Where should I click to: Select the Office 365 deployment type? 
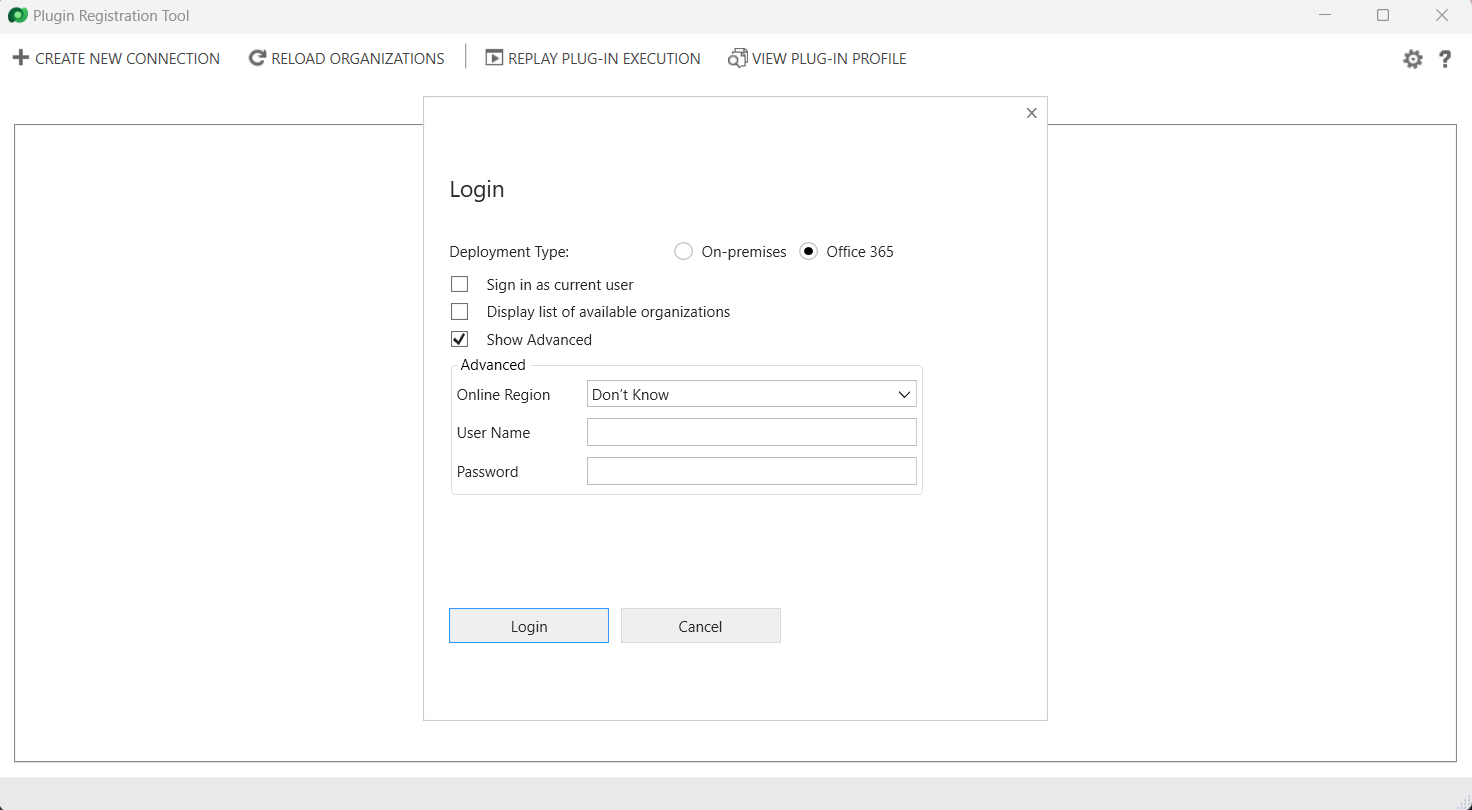(x=809, y=252)
